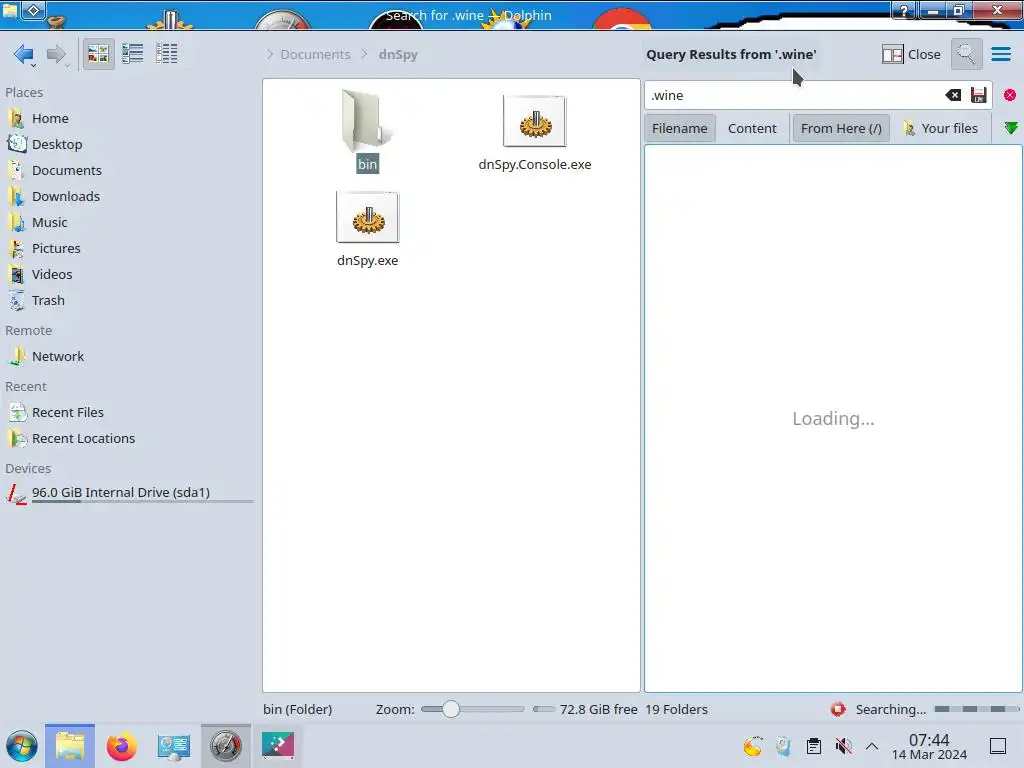The image size is (1024, 768).
Task: Open the clock showing 07:44
Action: 929,746
